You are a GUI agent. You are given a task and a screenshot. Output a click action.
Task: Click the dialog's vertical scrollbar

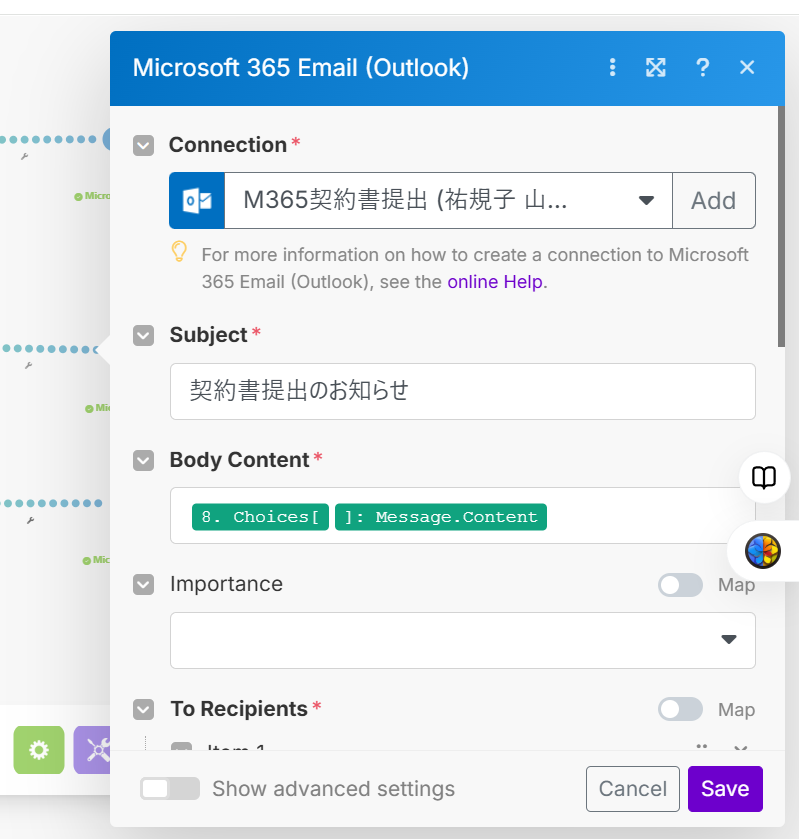pyautogui.click(x=781, y=226)
